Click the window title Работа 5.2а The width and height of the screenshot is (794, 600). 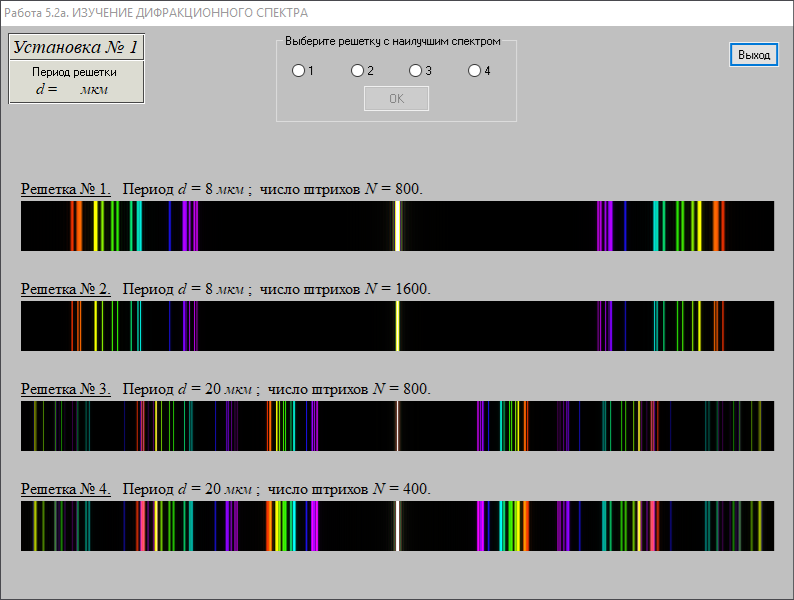(156, 13)
